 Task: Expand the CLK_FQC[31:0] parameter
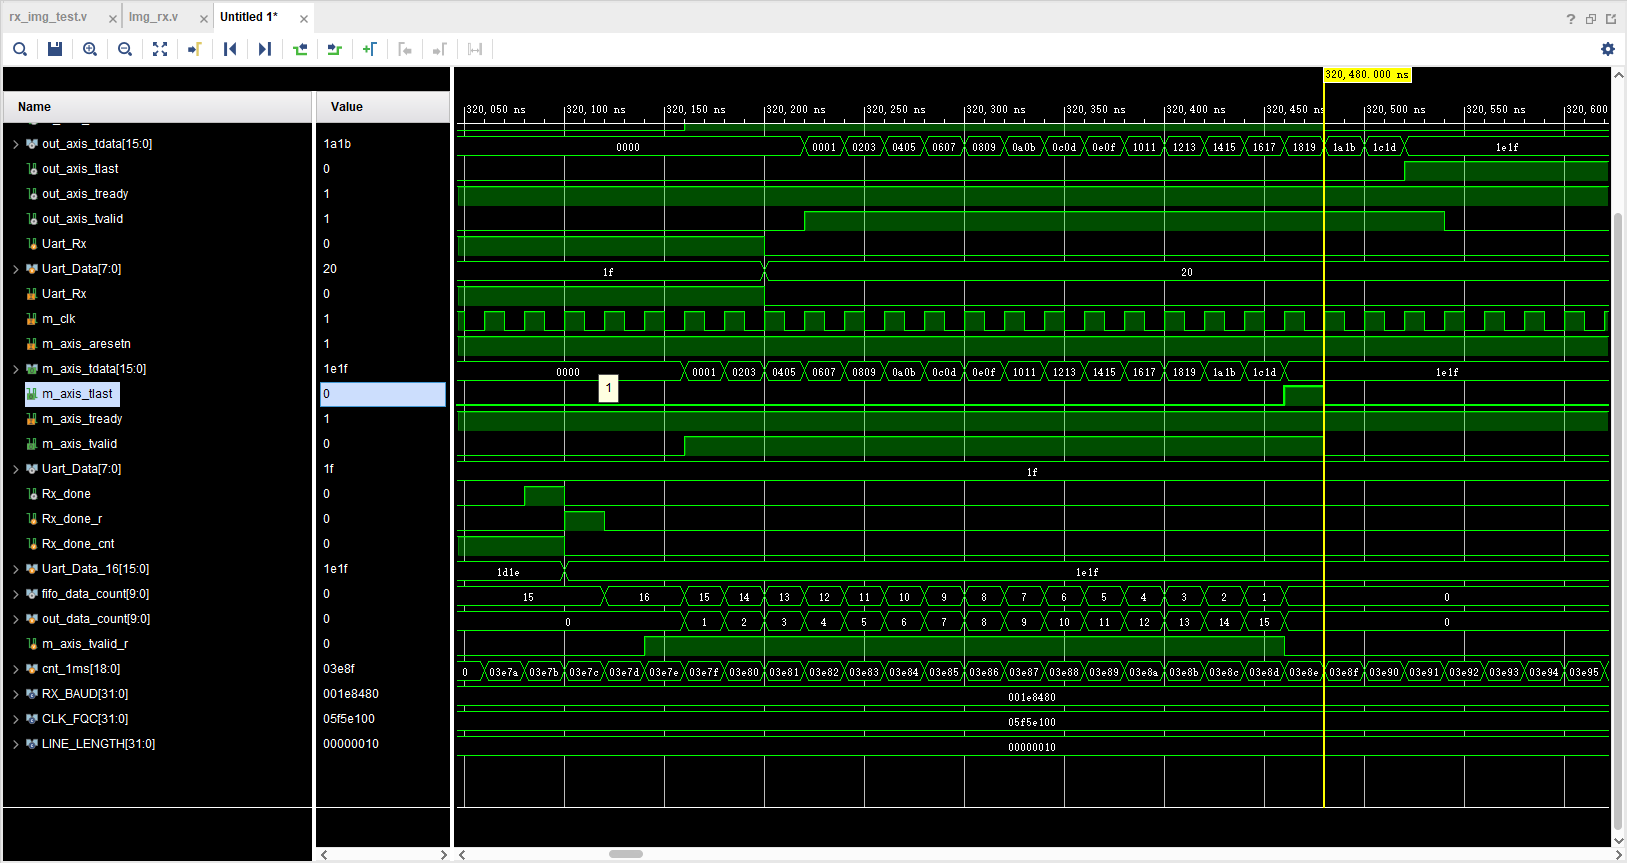click(x=16, y=719)
